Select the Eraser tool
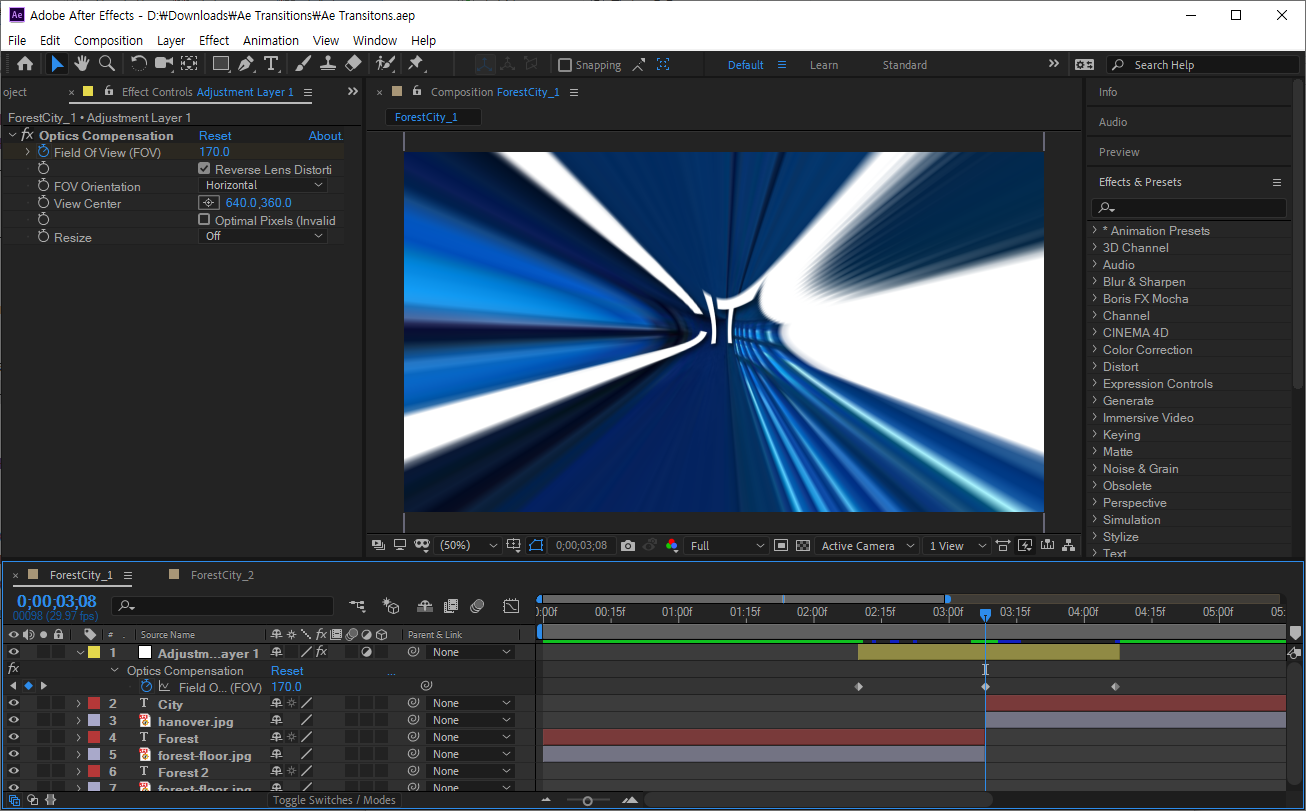Viewport: 1306px width, 811px height. (x=353, y=64)
